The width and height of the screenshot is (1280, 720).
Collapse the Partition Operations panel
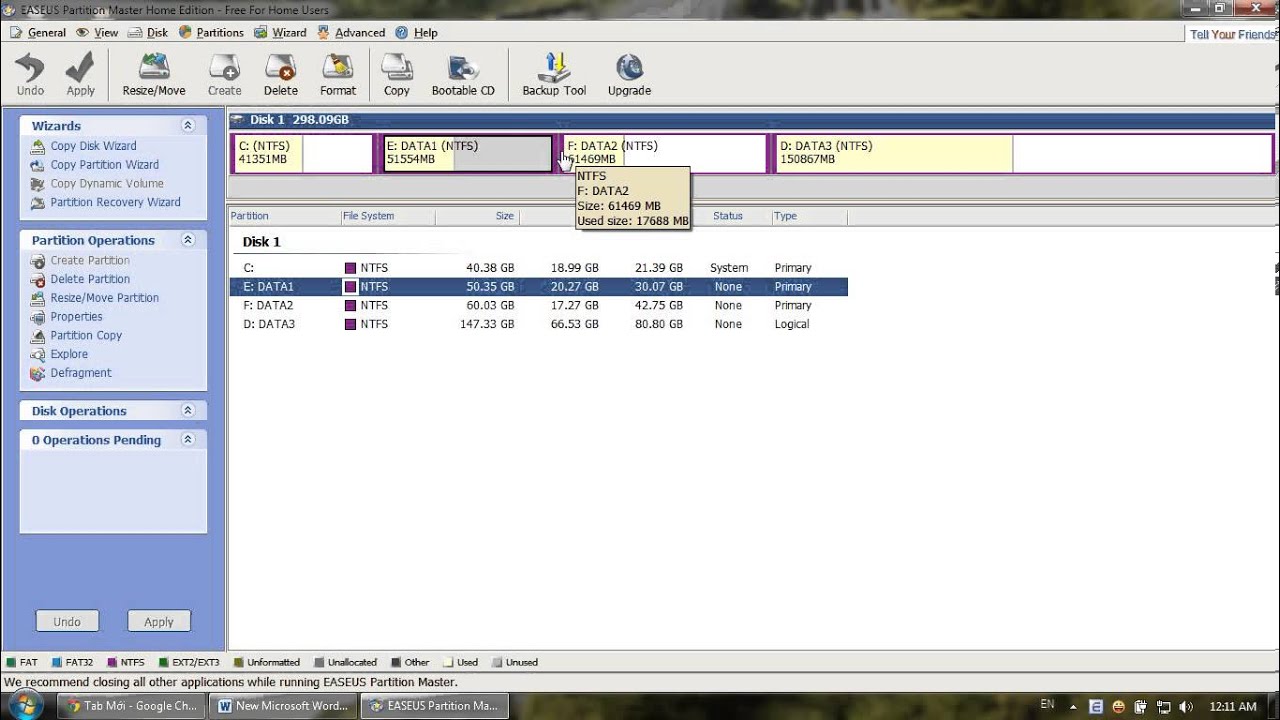tap(187, 240)
